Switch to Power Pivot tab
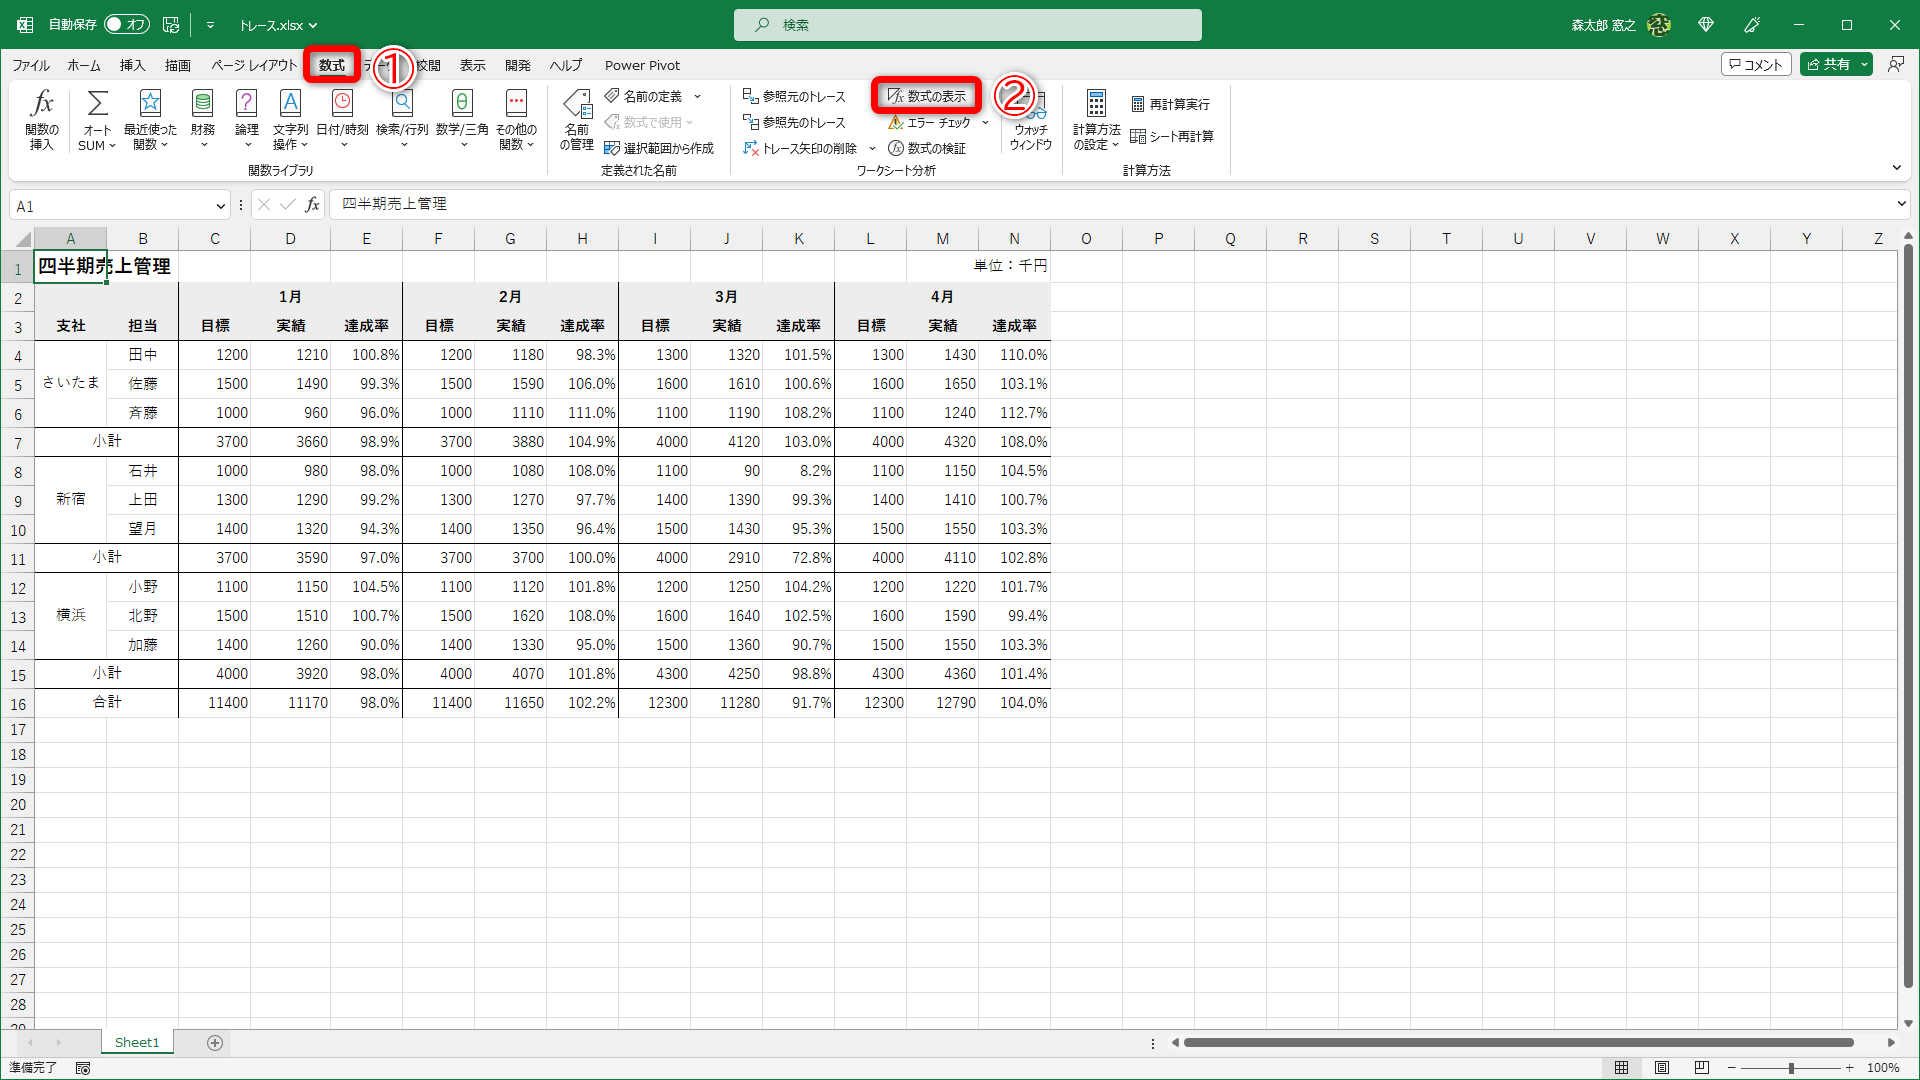1920x1080 pixels. (642, 65)
